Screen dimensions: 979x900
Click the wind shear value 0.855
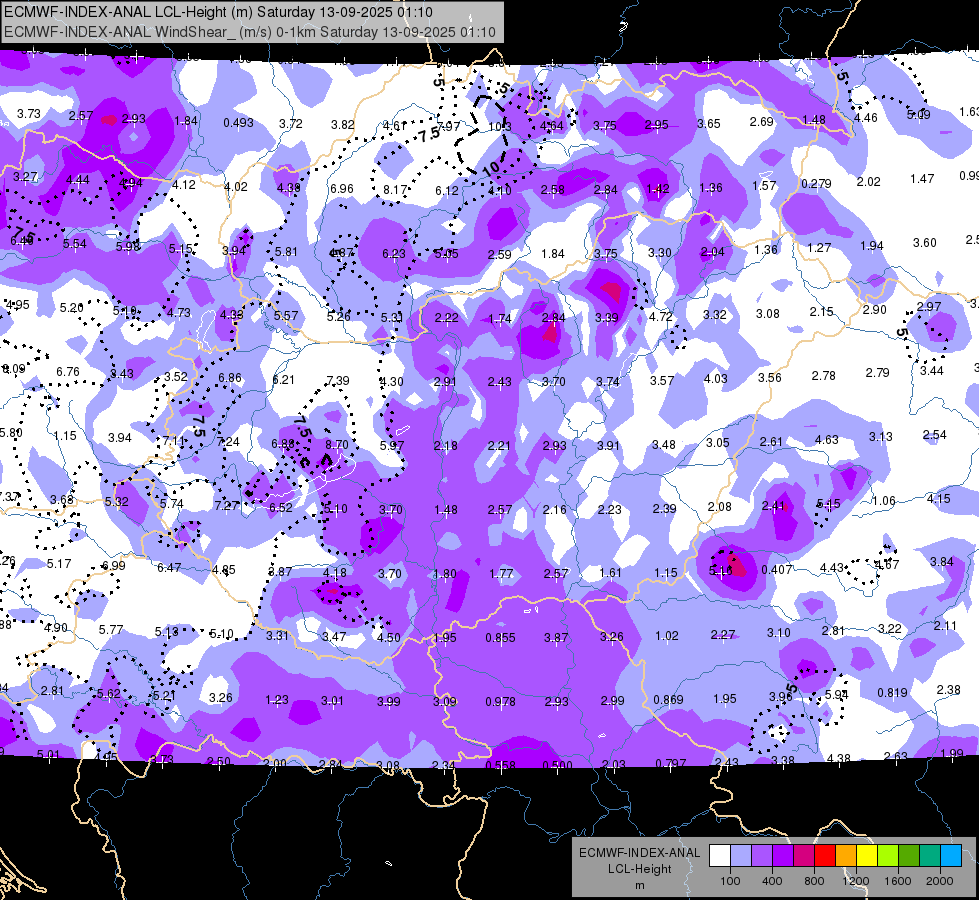point(501,638)
